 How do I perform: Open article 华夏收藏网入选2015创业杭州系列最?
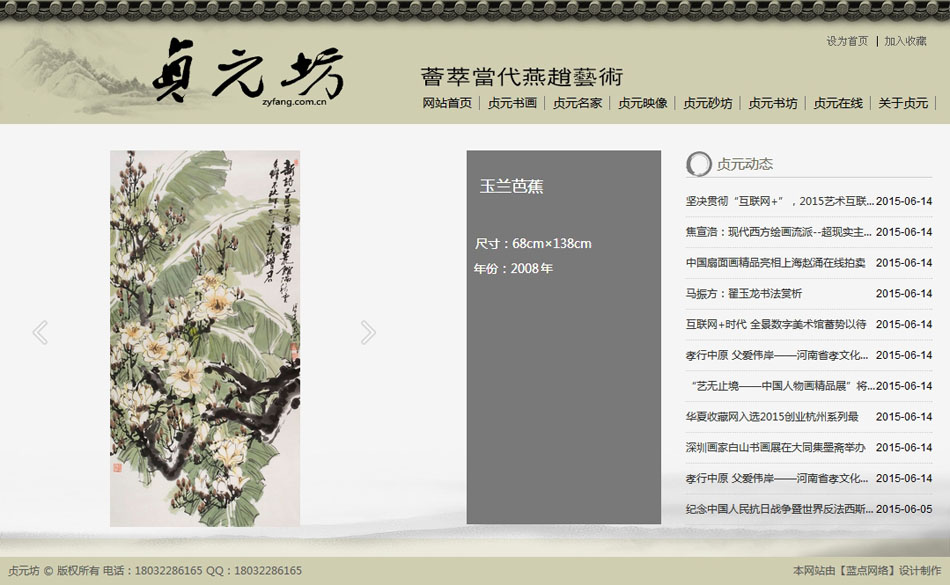point(771,417)
